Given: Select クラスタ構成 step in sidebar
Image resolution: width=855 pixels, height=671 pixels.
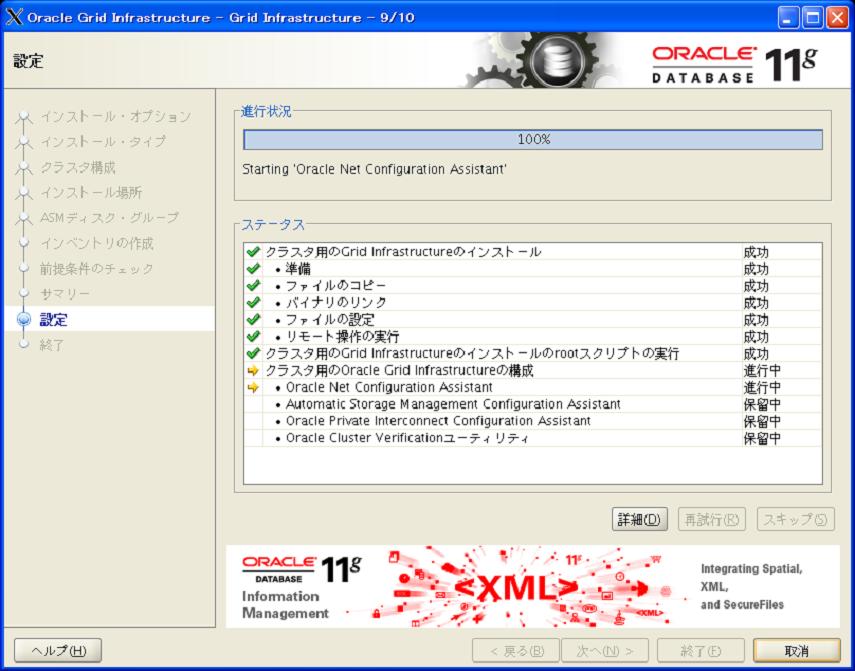Looking at the screenshot, I should tap(78, 167).
